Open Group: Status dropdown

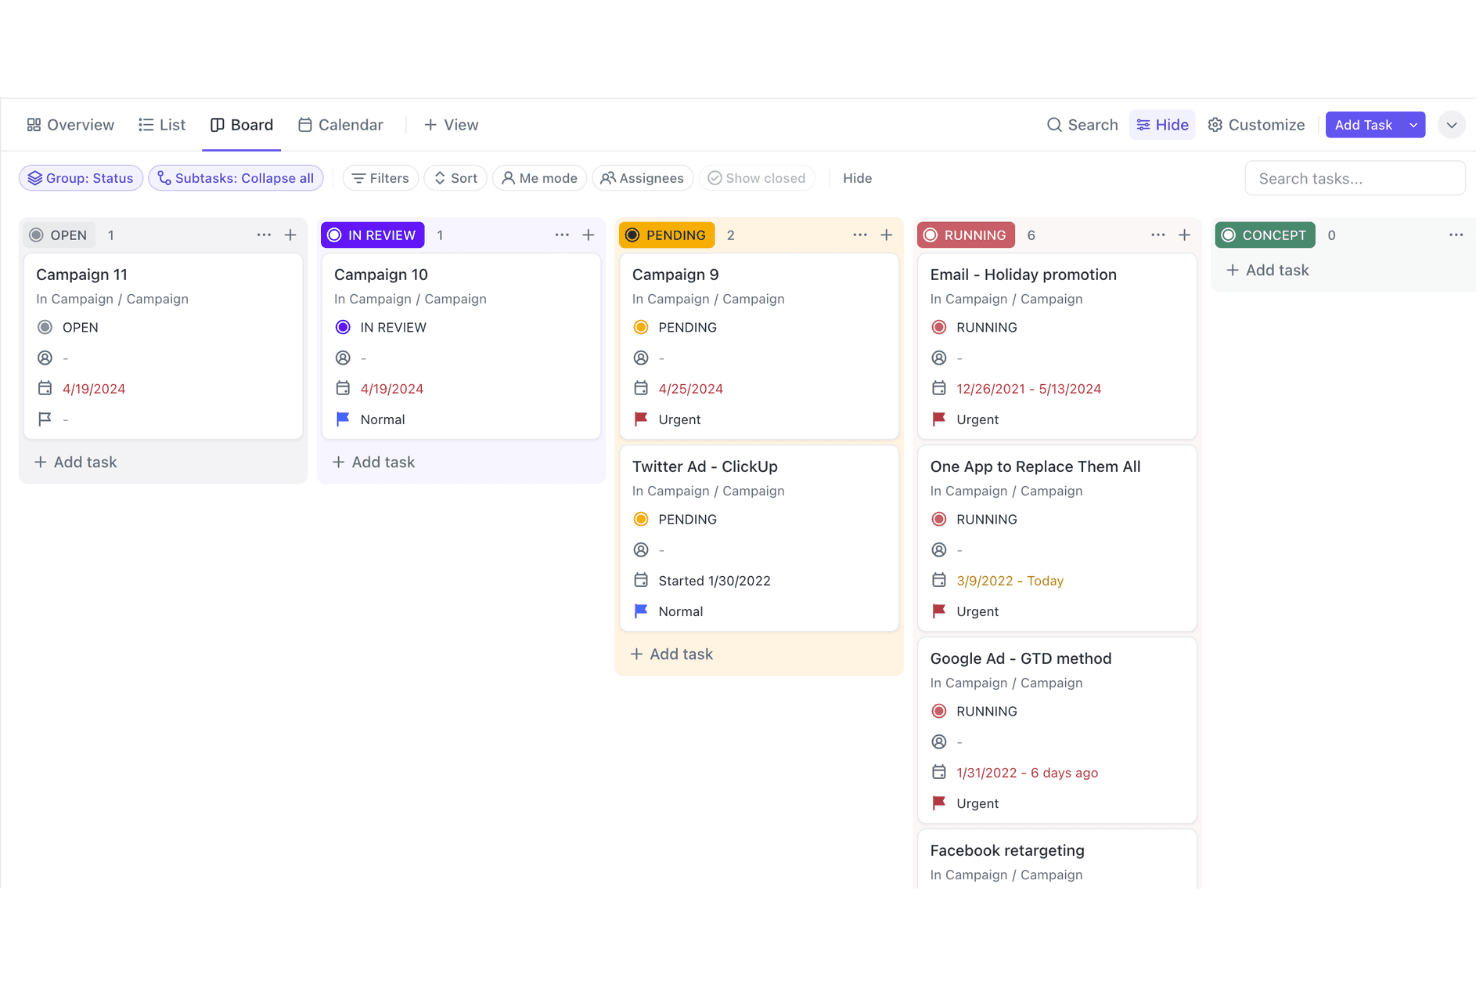coord(81,178)
